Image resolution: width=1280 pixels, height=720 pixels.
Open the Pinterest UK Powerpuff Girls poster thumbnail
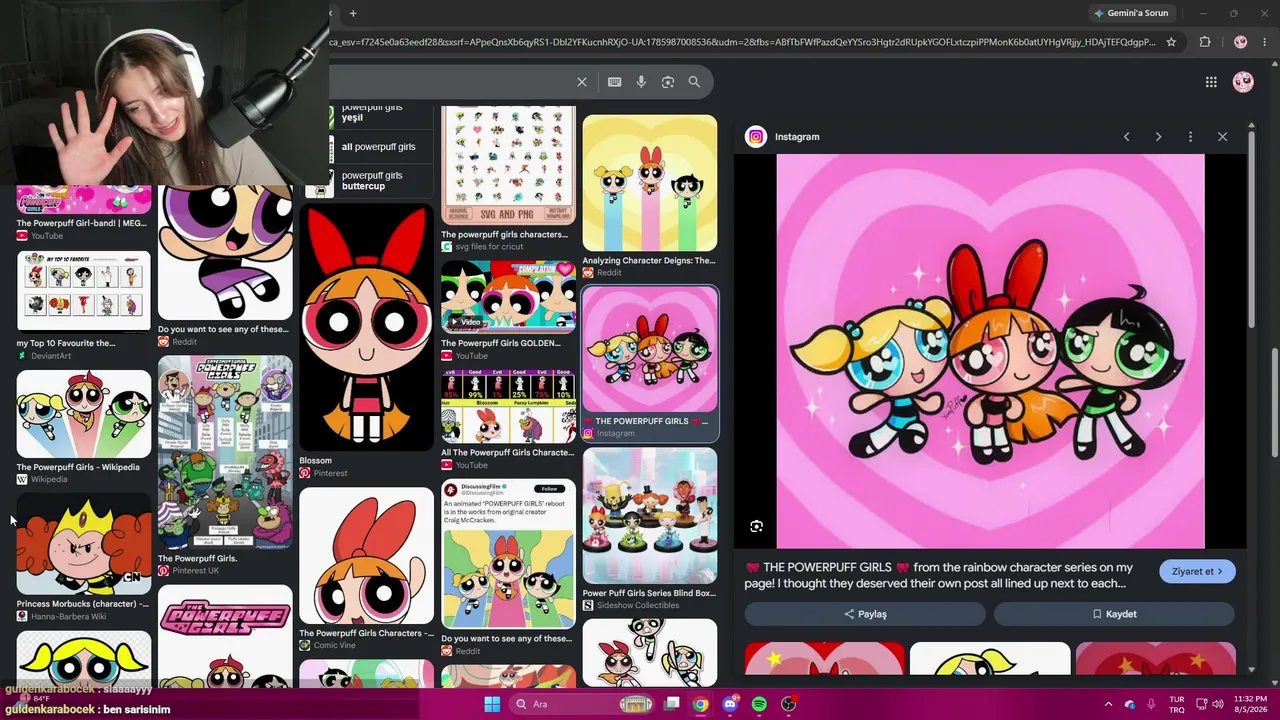pos(225,453)
